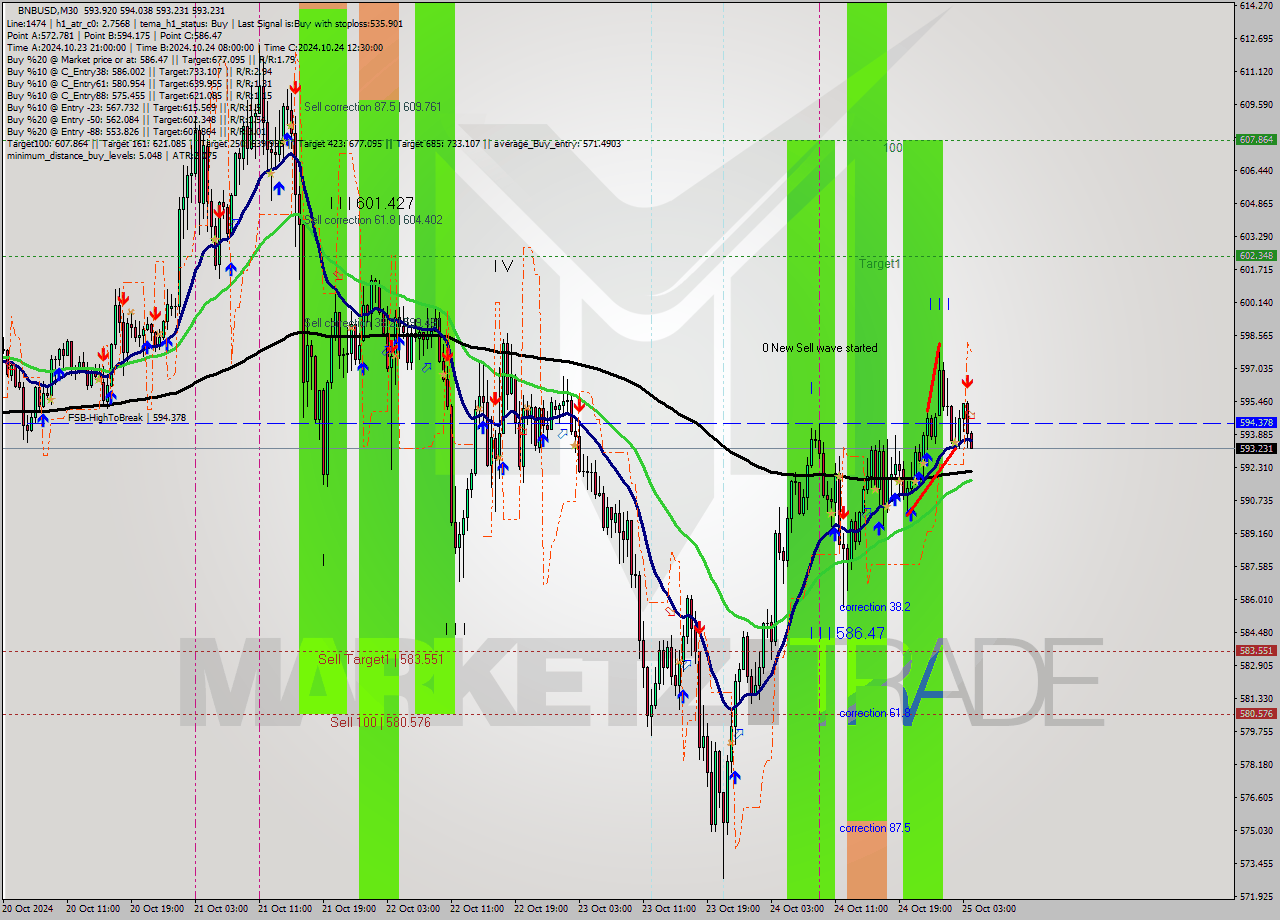This screenshot has height=920, width=1280.
Task: Select the 'FSB-HighToBreak | 594.378' label
Action: coord(127,418)
